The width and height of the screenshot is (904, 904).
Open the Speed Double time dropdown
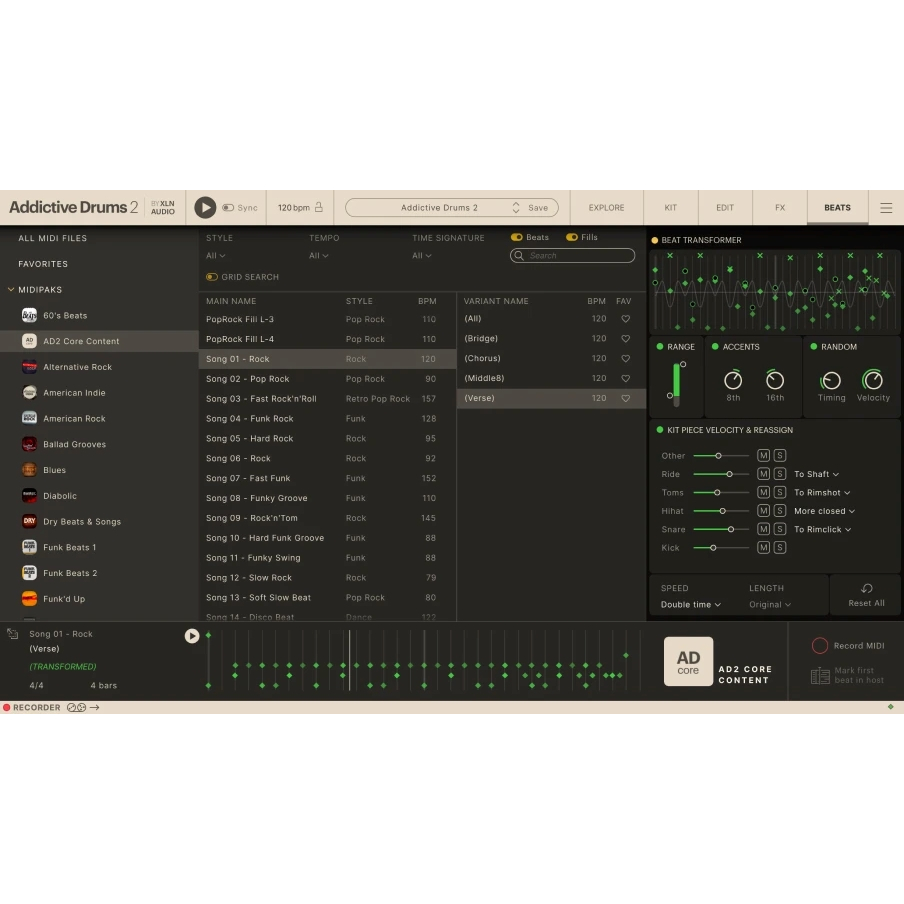[690, 605]
